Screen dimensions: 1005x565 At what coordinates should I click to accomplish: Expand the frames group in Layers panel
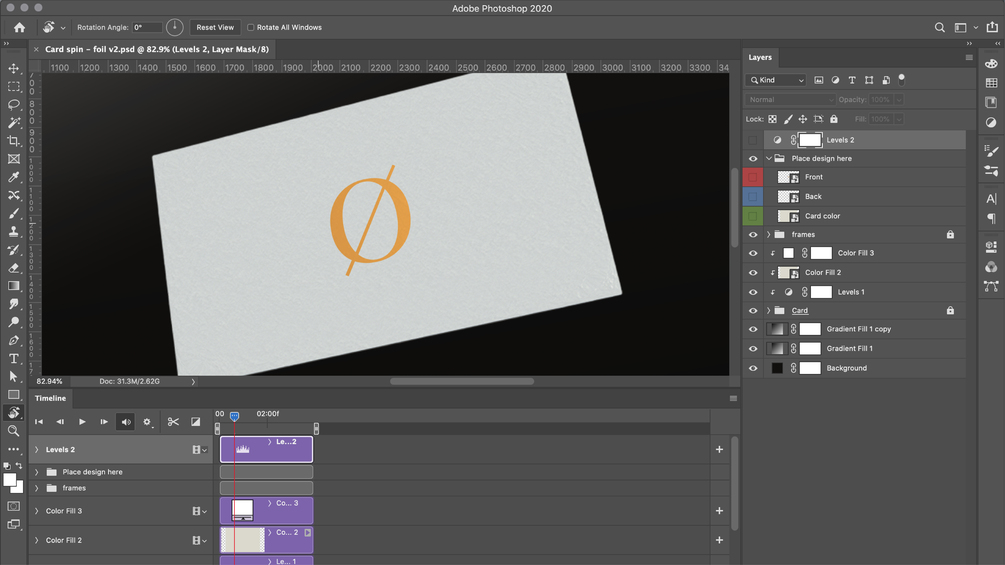pyautogui.click(x=768, y=234)
